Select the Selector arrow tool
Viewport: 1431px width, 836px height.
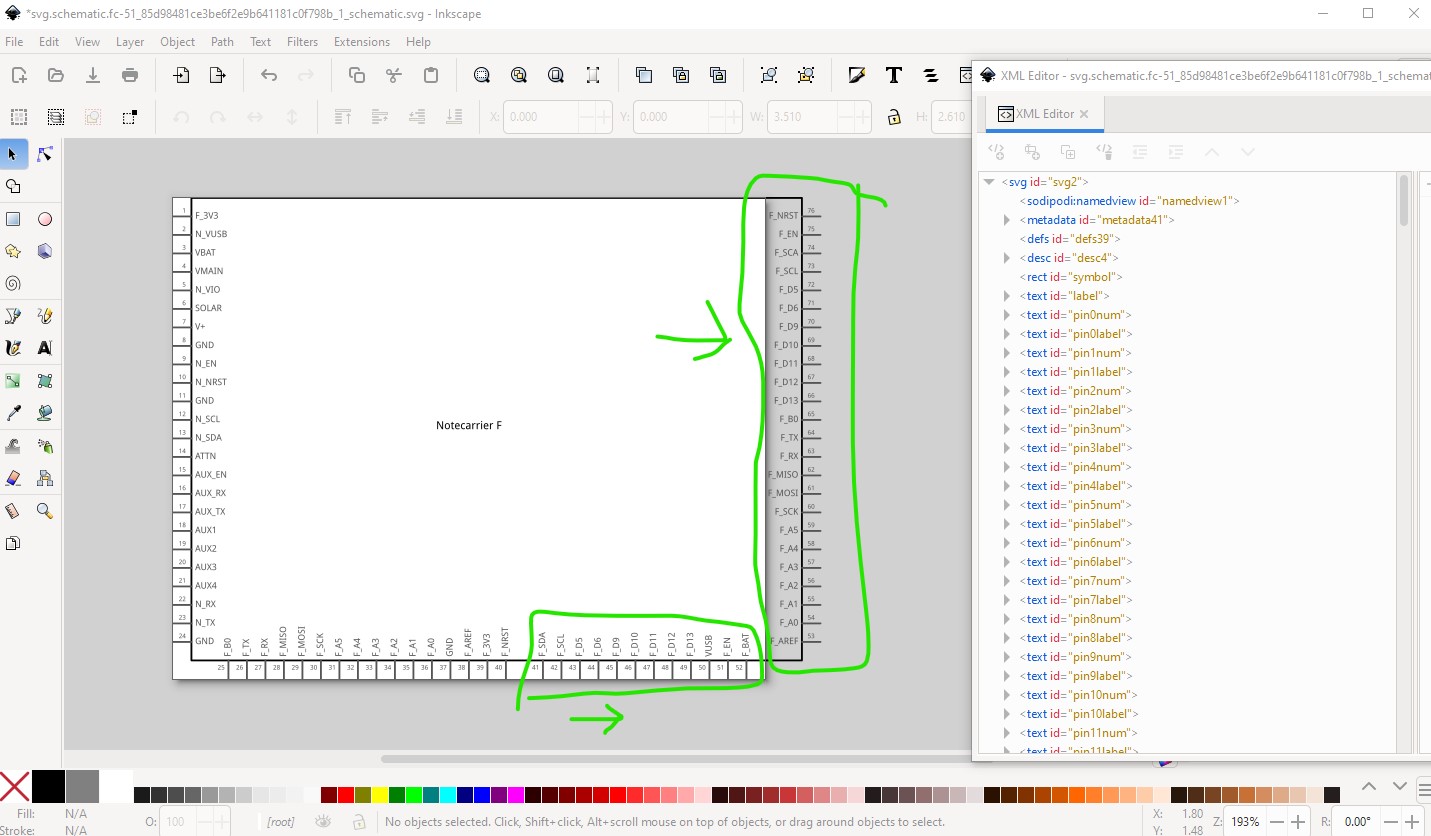(x=13, y=154)
